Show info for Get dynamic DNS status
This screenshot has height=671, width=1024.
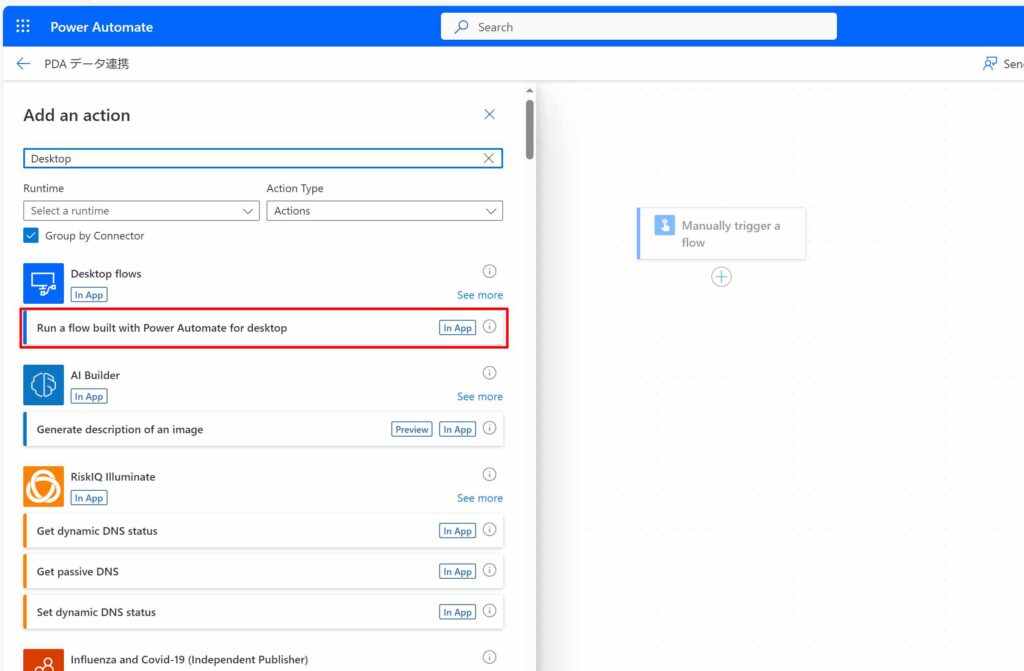click(x=489, y=529)
